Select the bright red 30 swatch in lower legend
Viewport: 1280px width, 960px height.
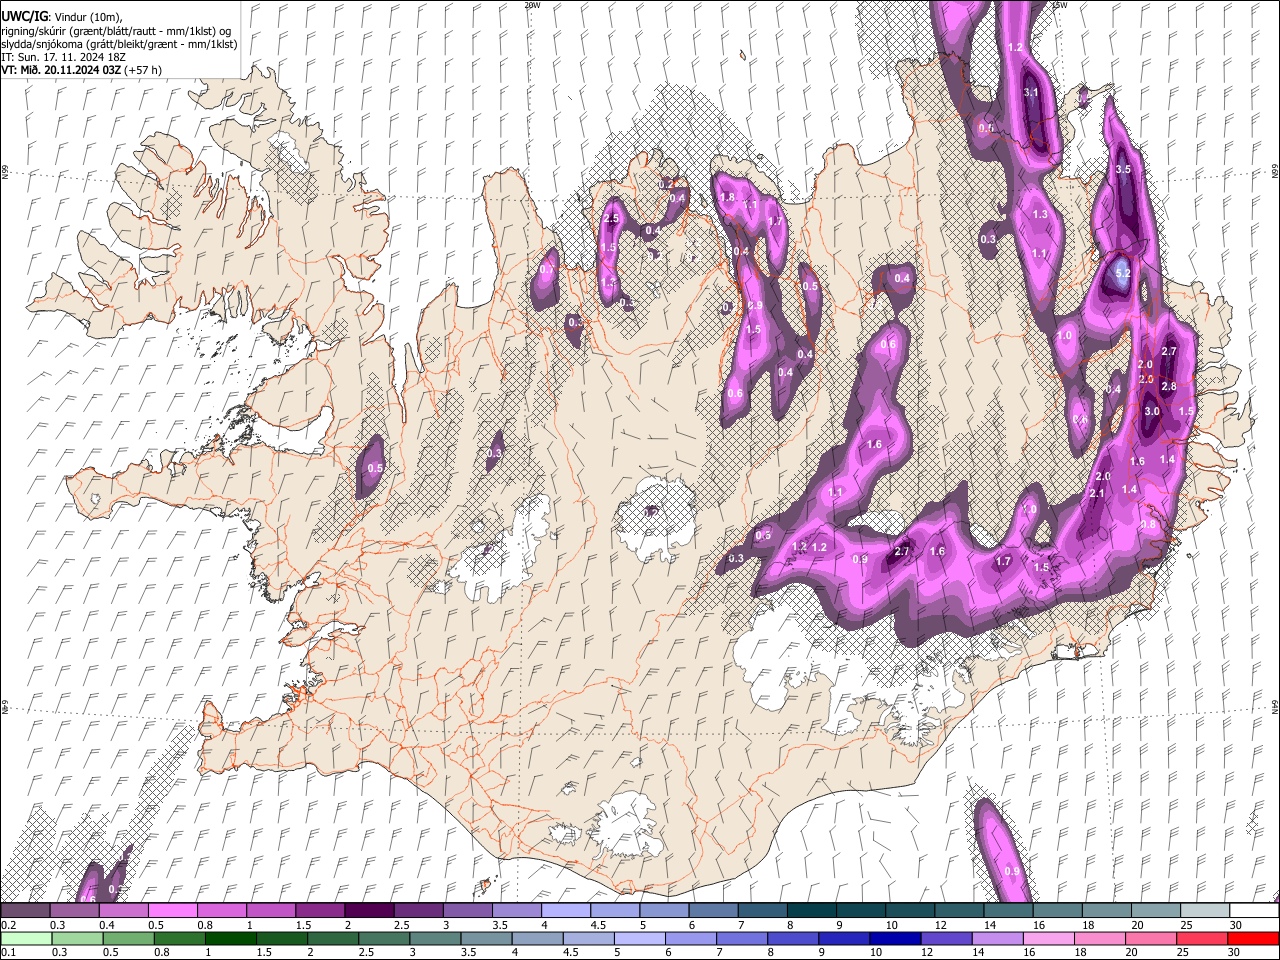click(x=1254, y=939)
